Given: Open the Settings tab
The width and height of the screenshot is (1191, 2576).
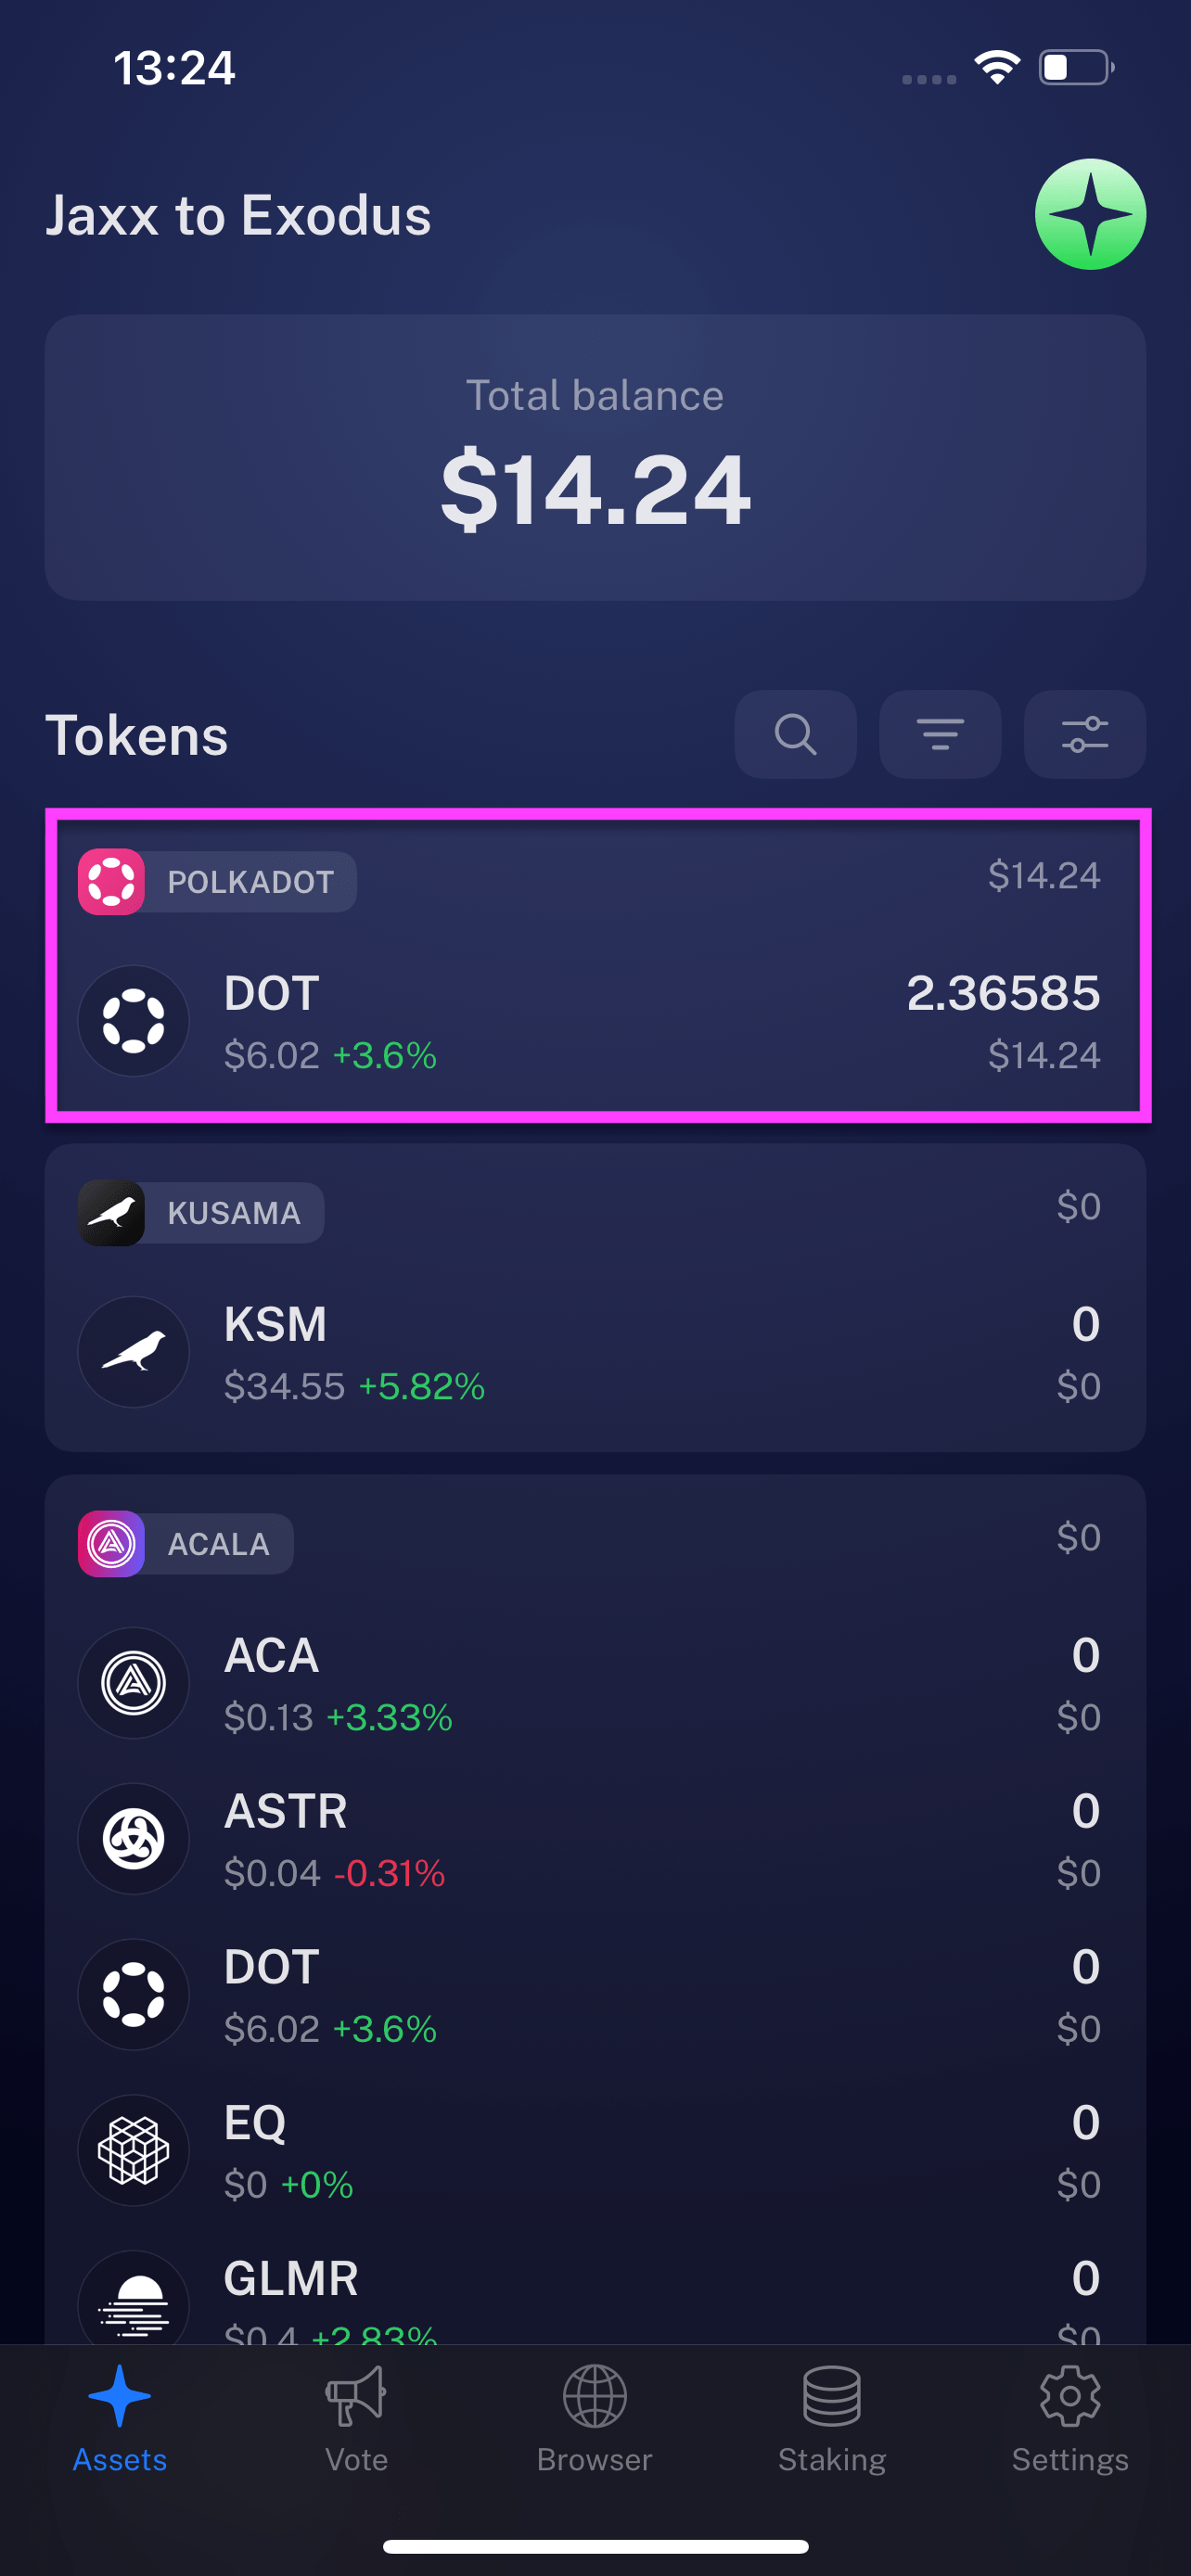Looking at the screenshot, I should [1069, 2416].
